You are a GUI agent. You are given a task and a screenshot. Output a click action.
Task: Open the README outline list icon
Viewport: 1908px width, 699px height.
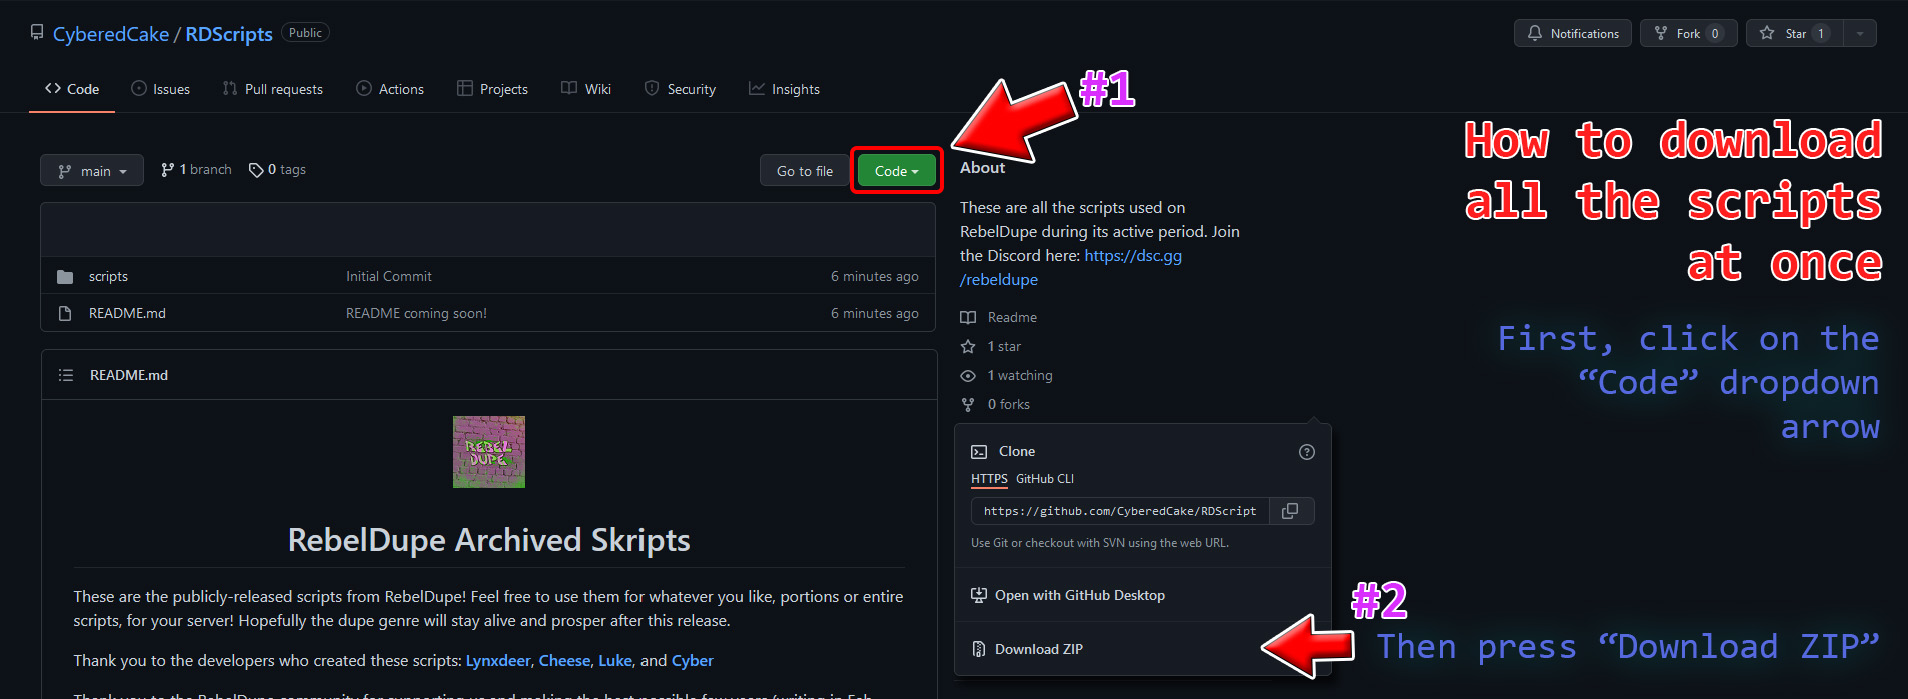(66, 375)
